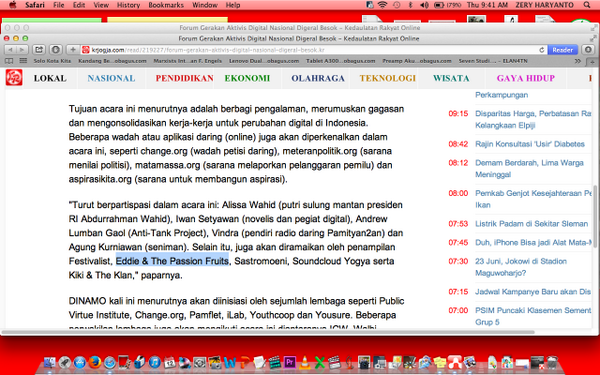Go to the EKONOMI section
Screen dimensions: 600x375
click(x=247, y=78)
